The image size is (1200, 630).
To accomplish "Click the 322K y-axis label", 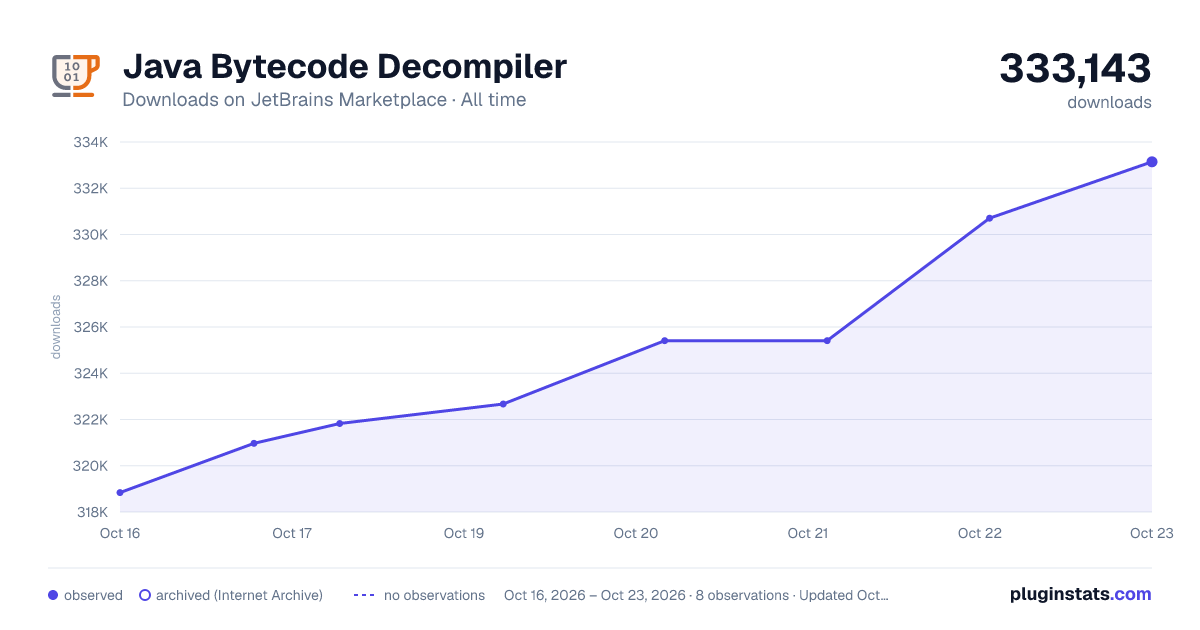I will [x=90, y=420].
